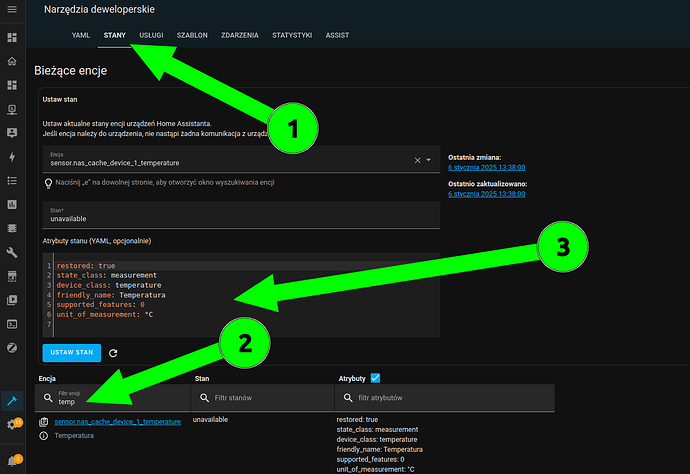Open sensor.nas_cache_device_1_temperature link in table

117,422
